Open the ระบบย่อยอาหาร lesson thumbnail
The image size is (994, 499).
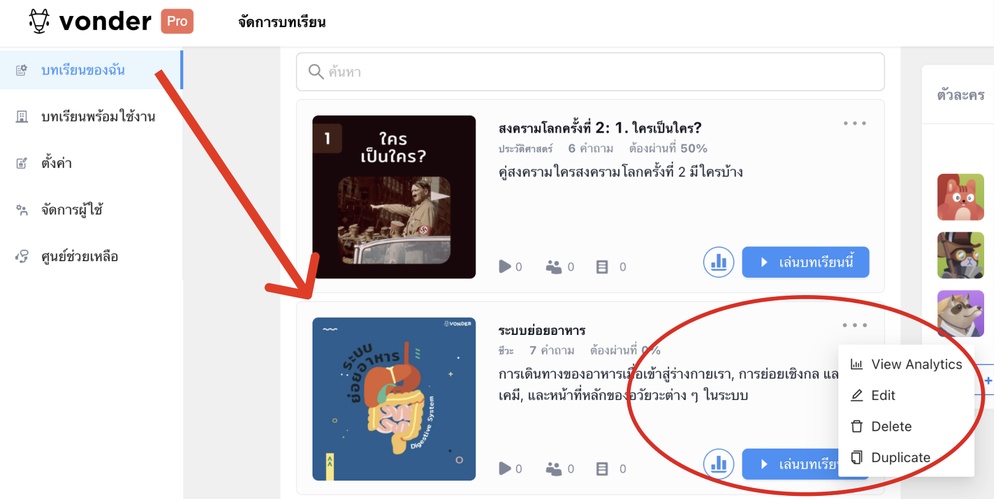click(394, 399)
